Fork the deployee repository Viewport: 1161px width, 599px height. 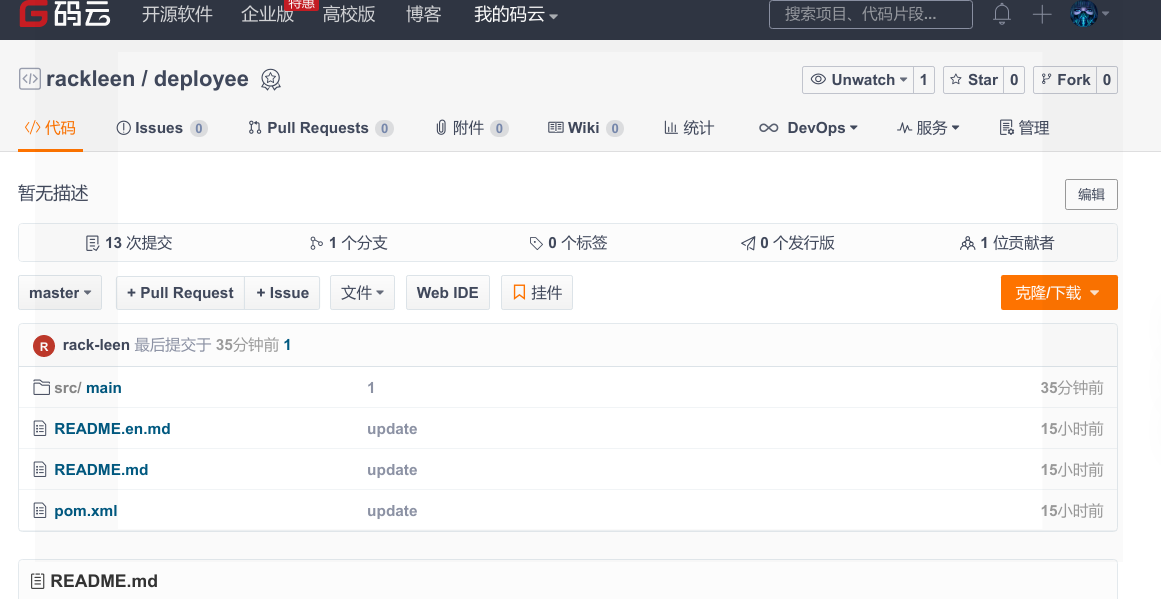click(1064, 80)
